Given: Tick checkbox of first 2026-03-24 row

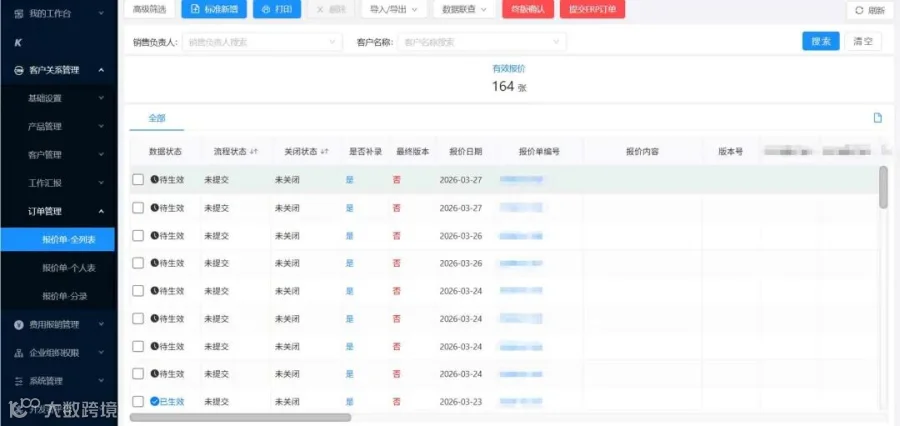Looking at the screenshot, I should (x=138, y=291).
